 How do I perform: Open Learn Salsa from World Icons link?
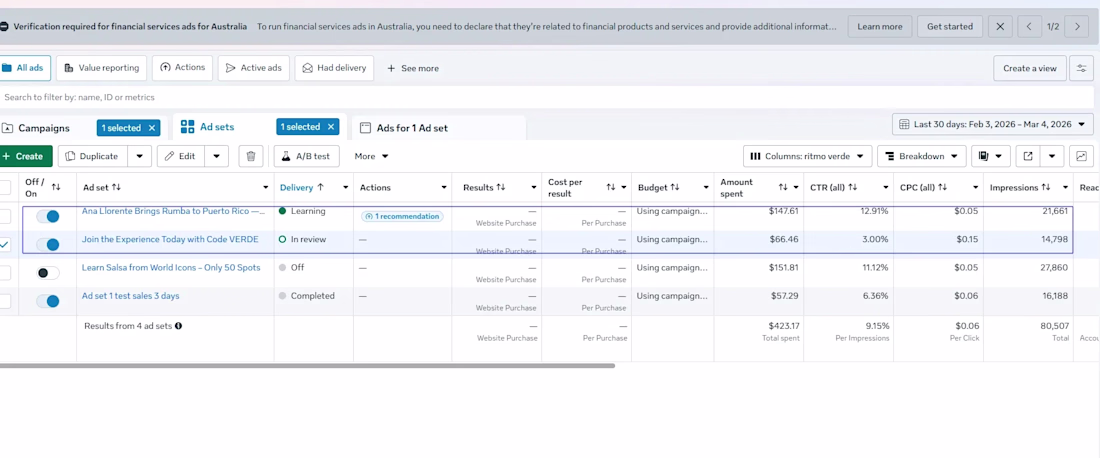[x=170, y=268]
